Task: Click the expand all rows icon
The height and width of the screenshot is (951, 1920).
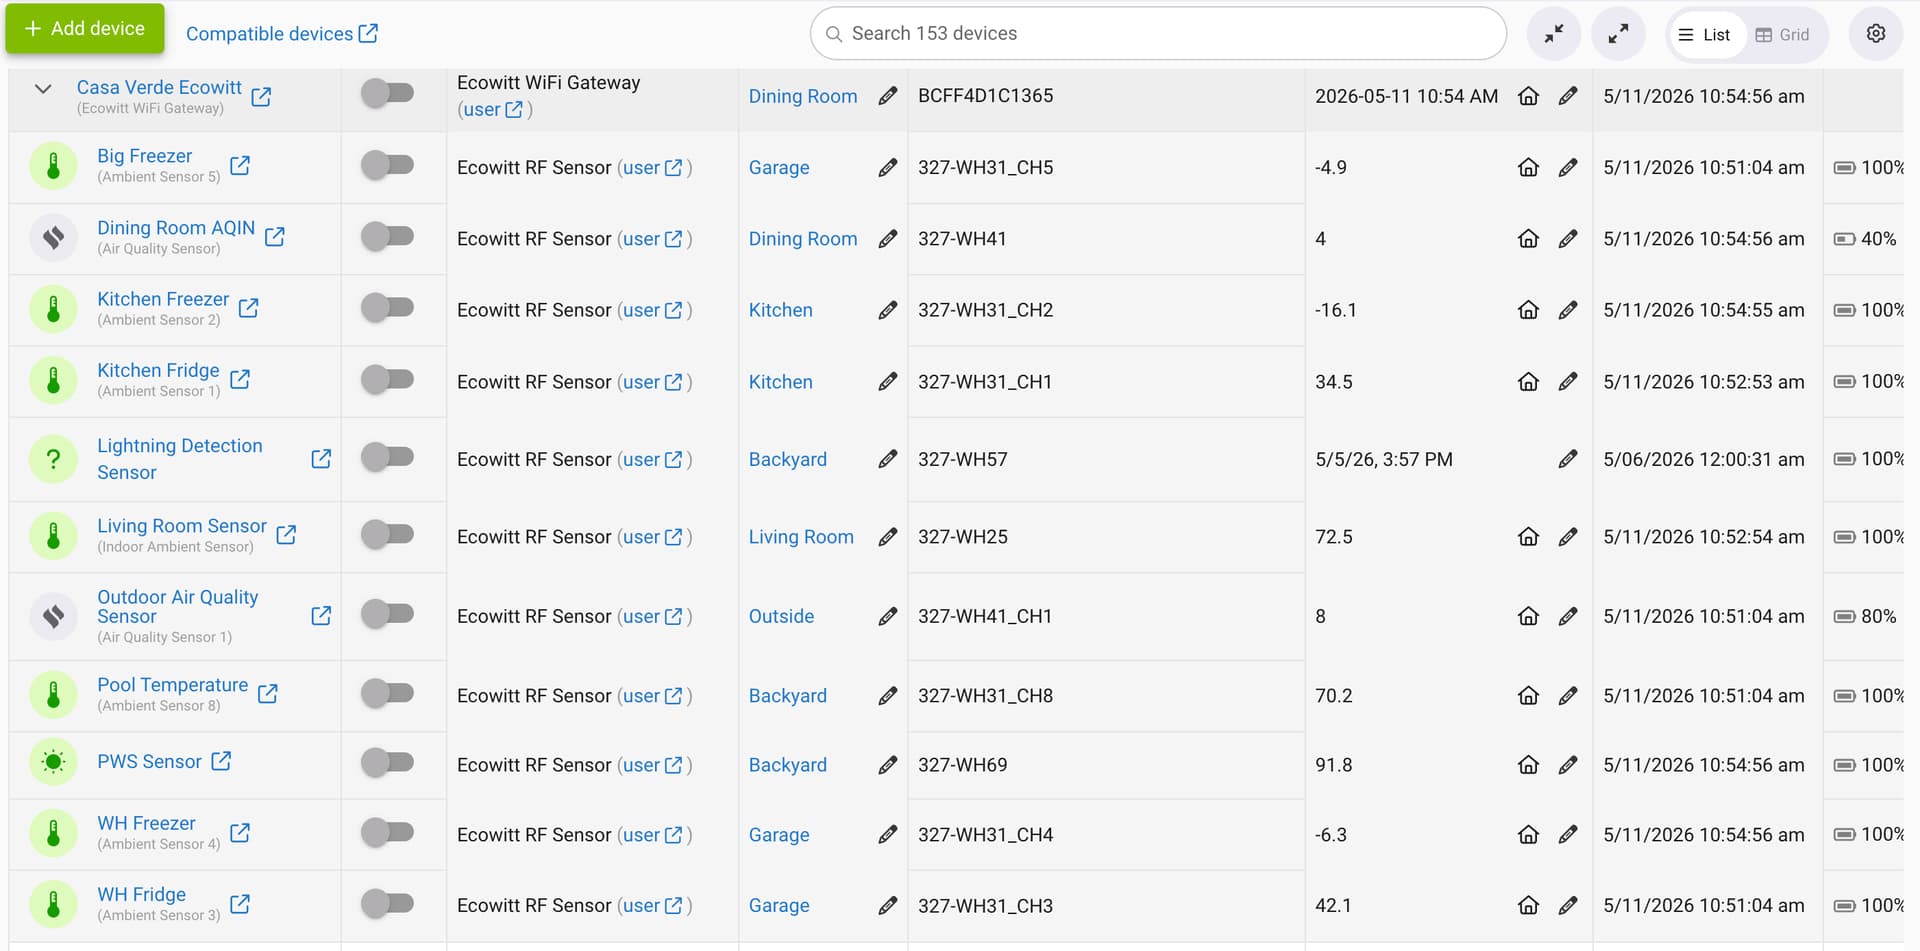Action: tap(1617, 34)
